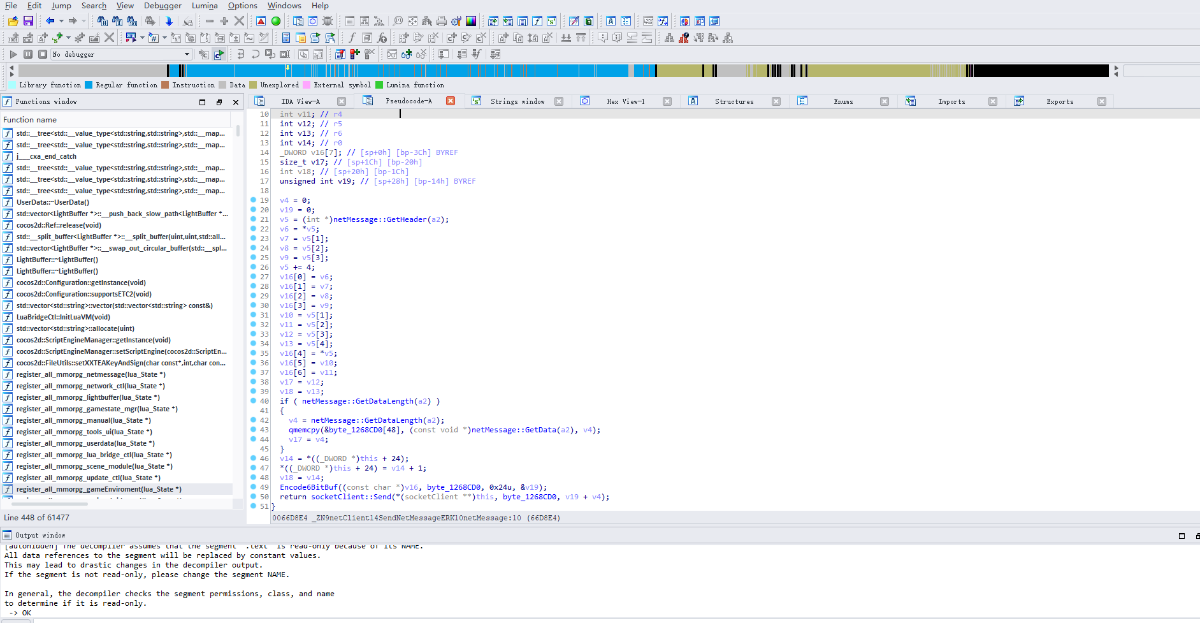Open the Lumina menu
This screenshot has width=1200, height=623.
pos(205,5)
